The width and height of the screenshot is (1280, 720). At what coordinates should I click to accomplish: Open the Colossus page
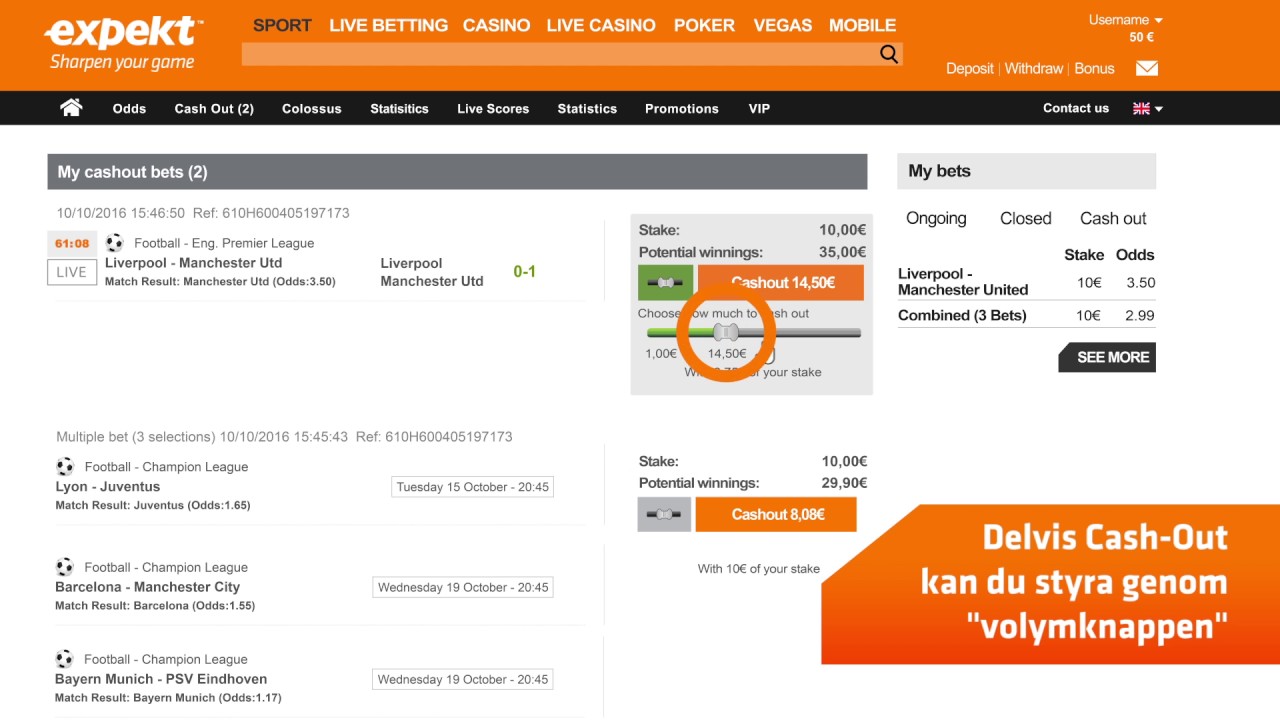click(x=311, y=108)
